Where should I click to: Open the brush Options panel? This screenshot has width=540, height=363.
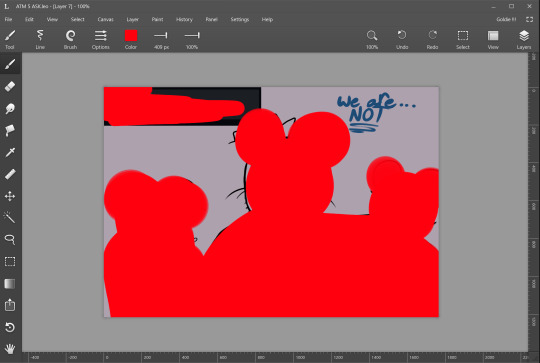click(101, 39)
